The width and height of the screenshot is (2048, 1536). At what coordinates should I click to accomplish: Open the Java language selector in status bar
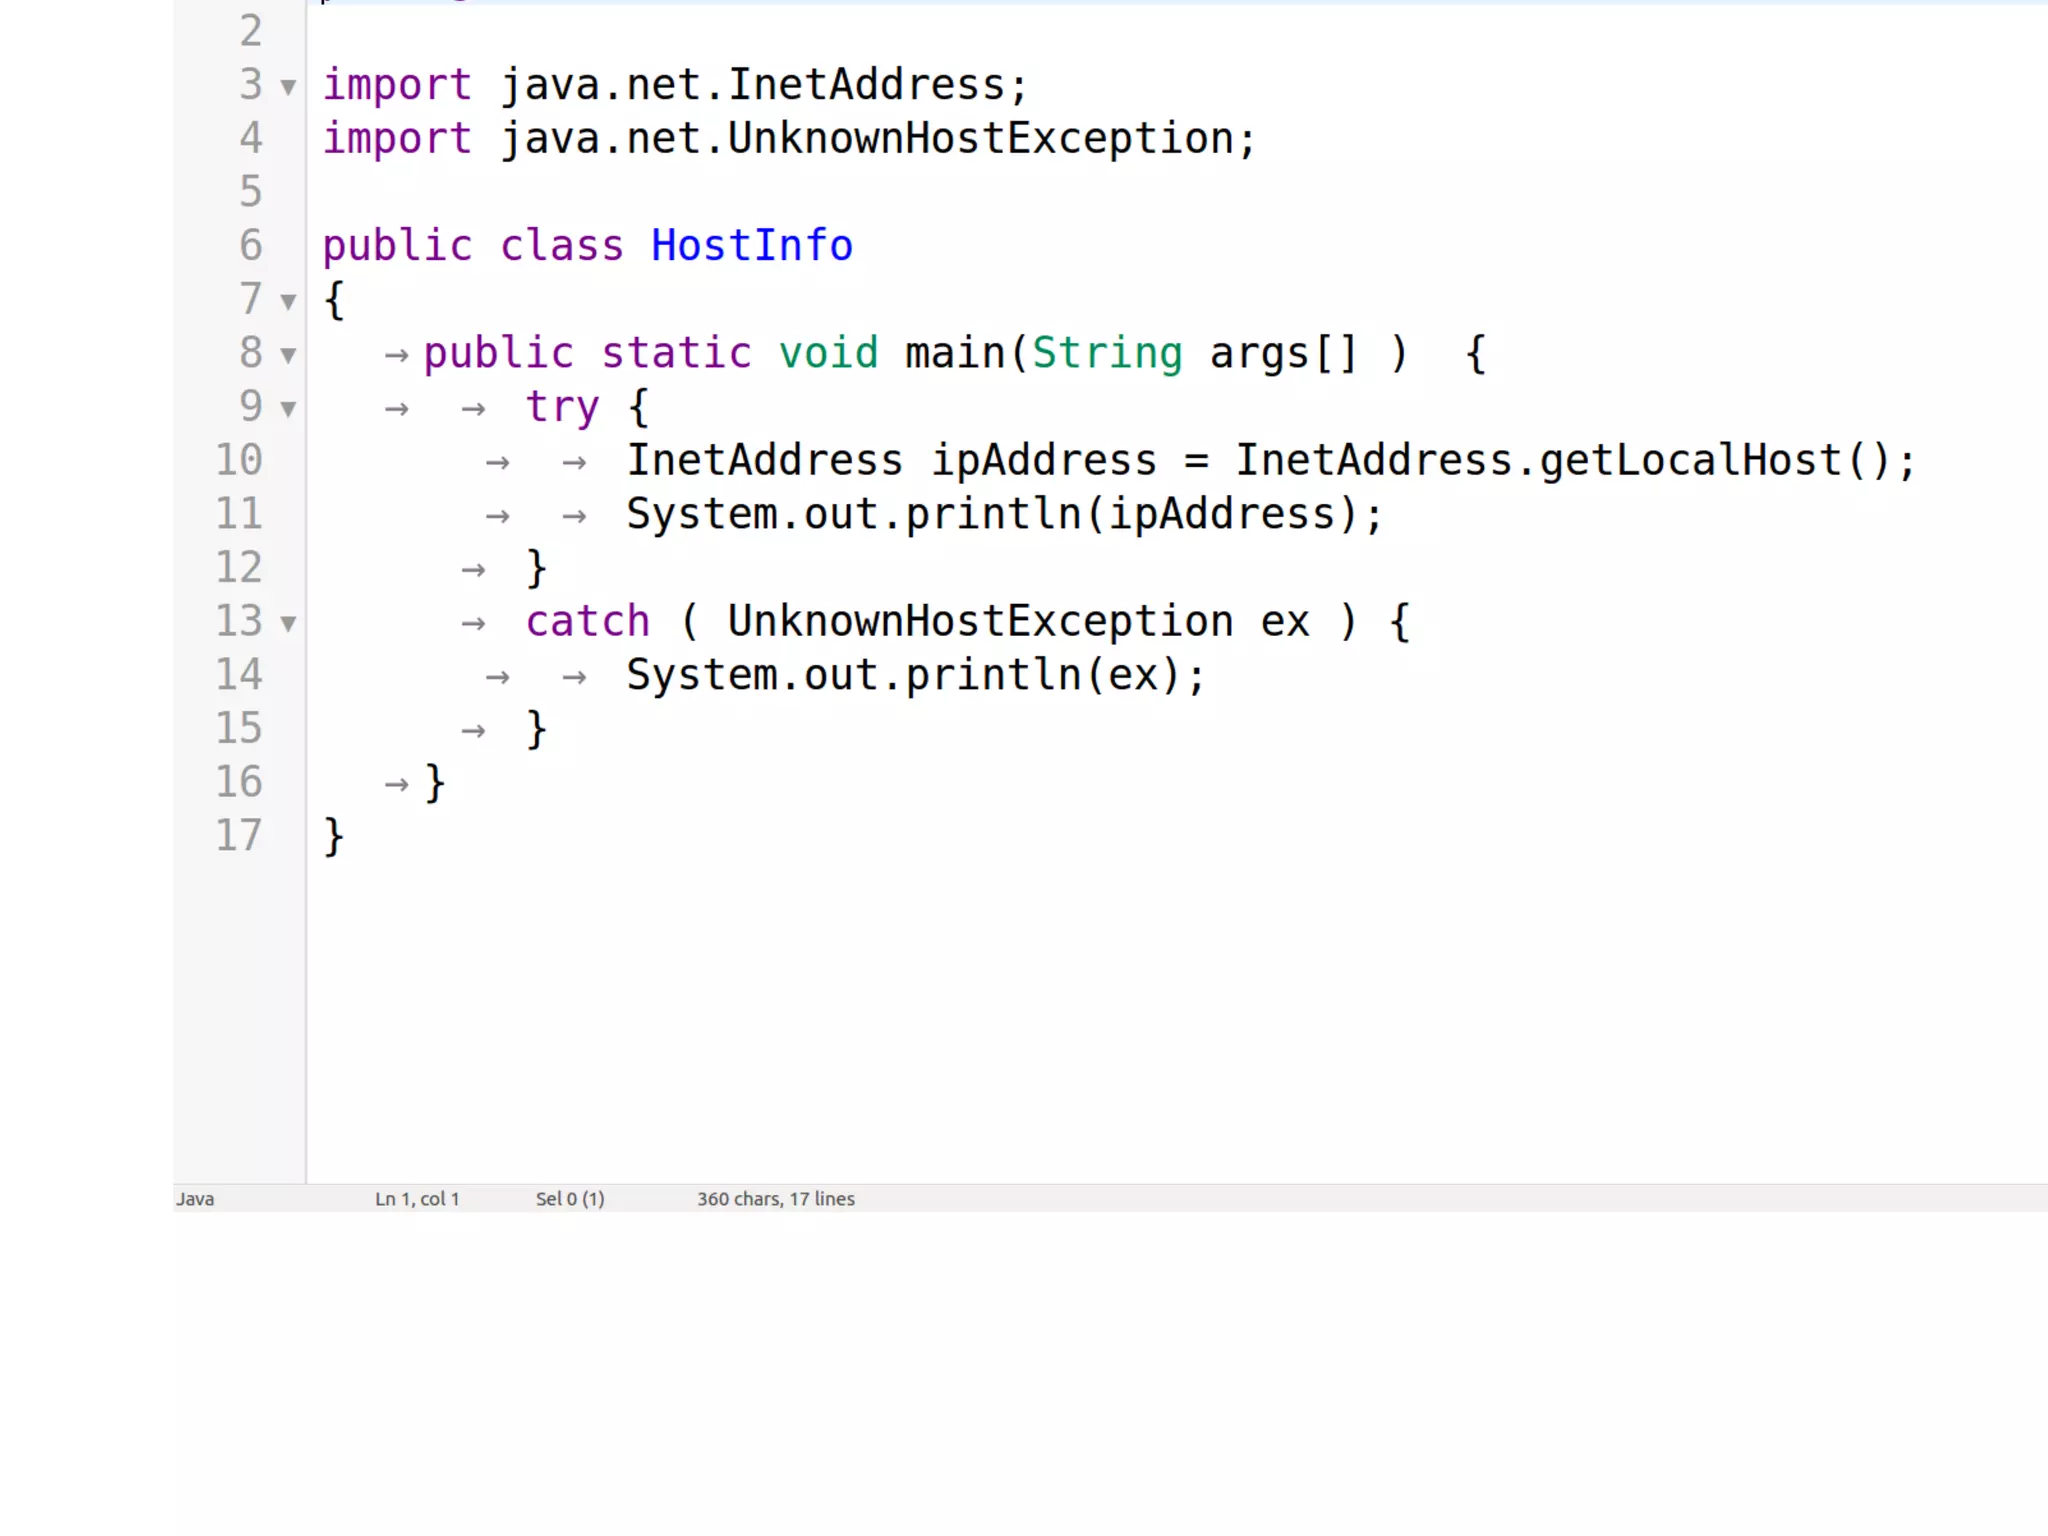(x=195, y=1198)
